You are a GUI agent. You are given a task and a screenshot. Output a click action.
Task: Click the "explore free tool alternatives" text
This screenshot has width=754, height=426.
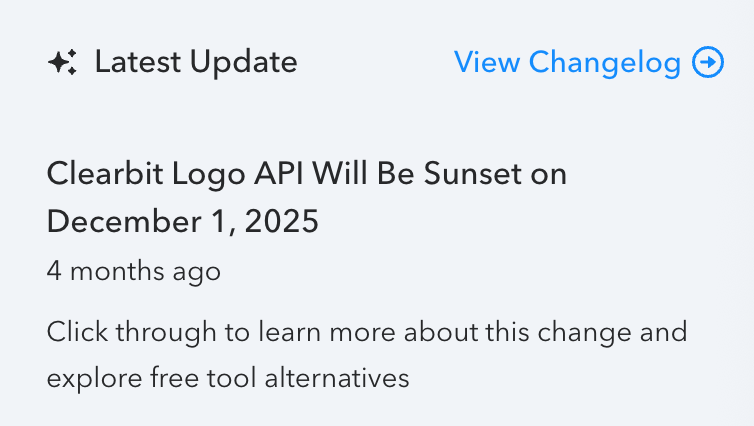(x=228, y=378)
